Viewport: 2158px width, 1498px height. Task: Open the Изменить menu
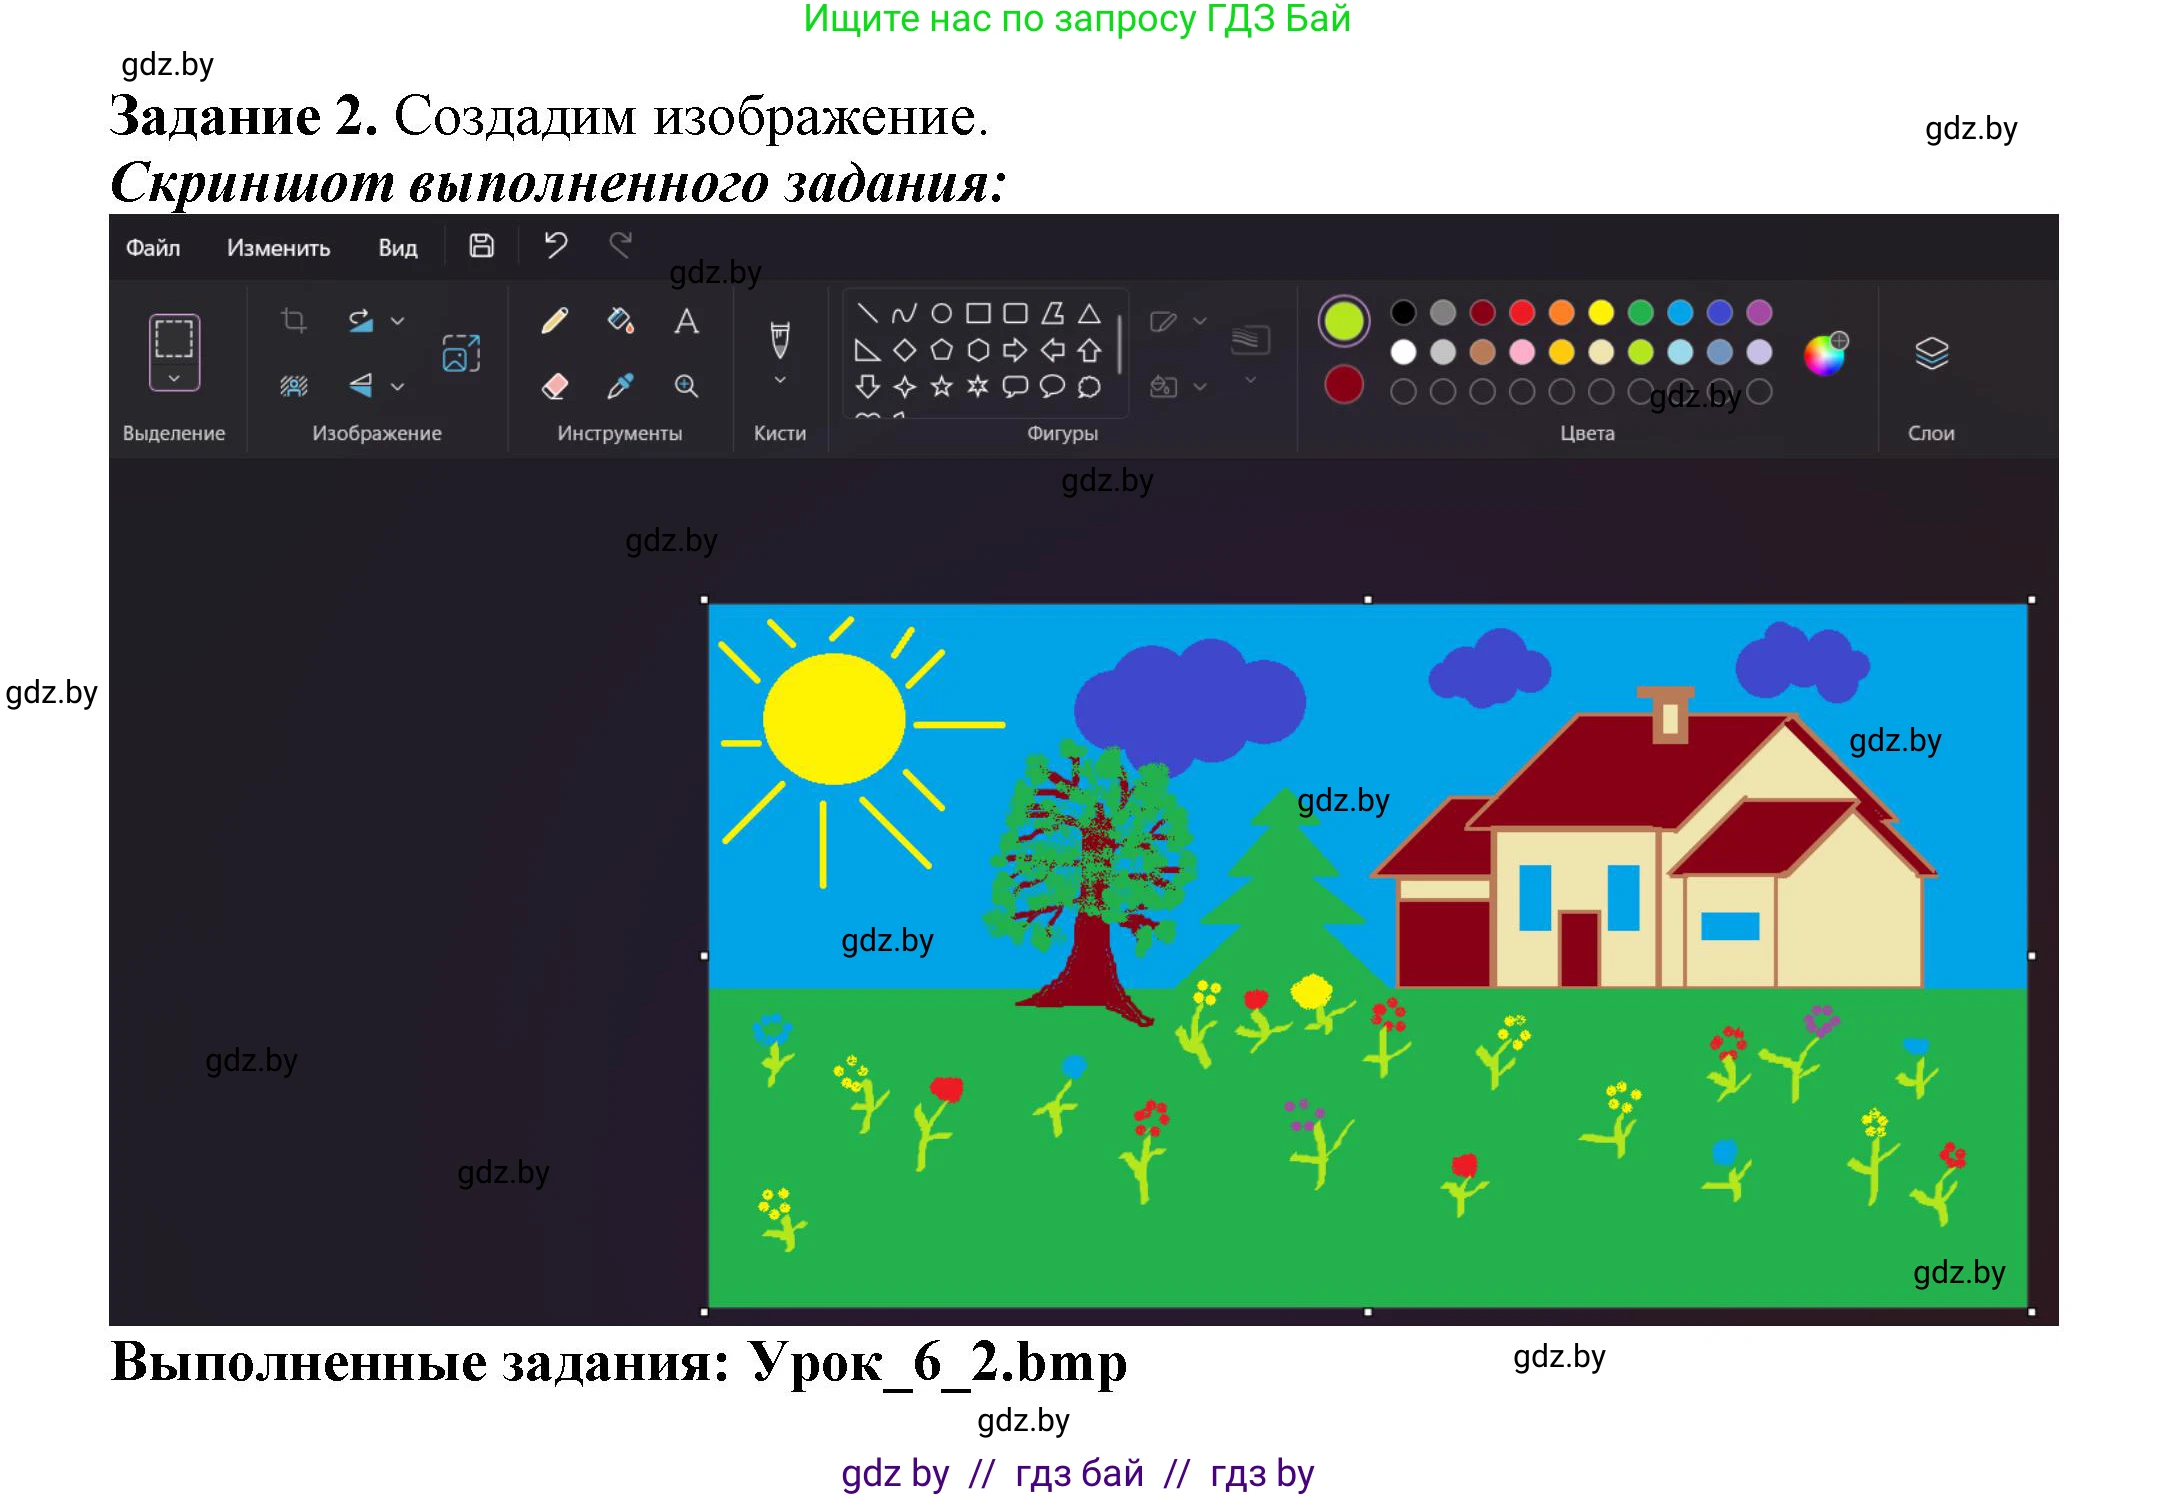tap(278, 248)
